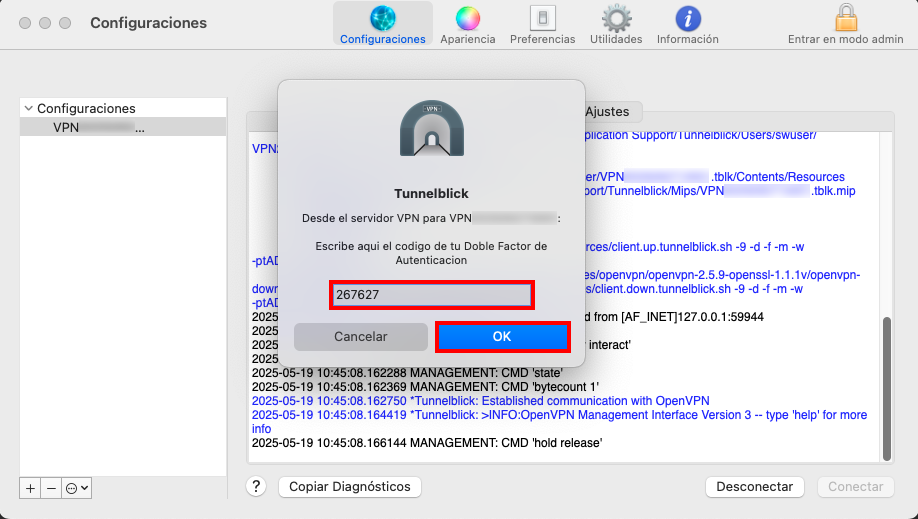Open the Utilidades gear icon
This screenshot has width=918, height=519.
point(616,18)
